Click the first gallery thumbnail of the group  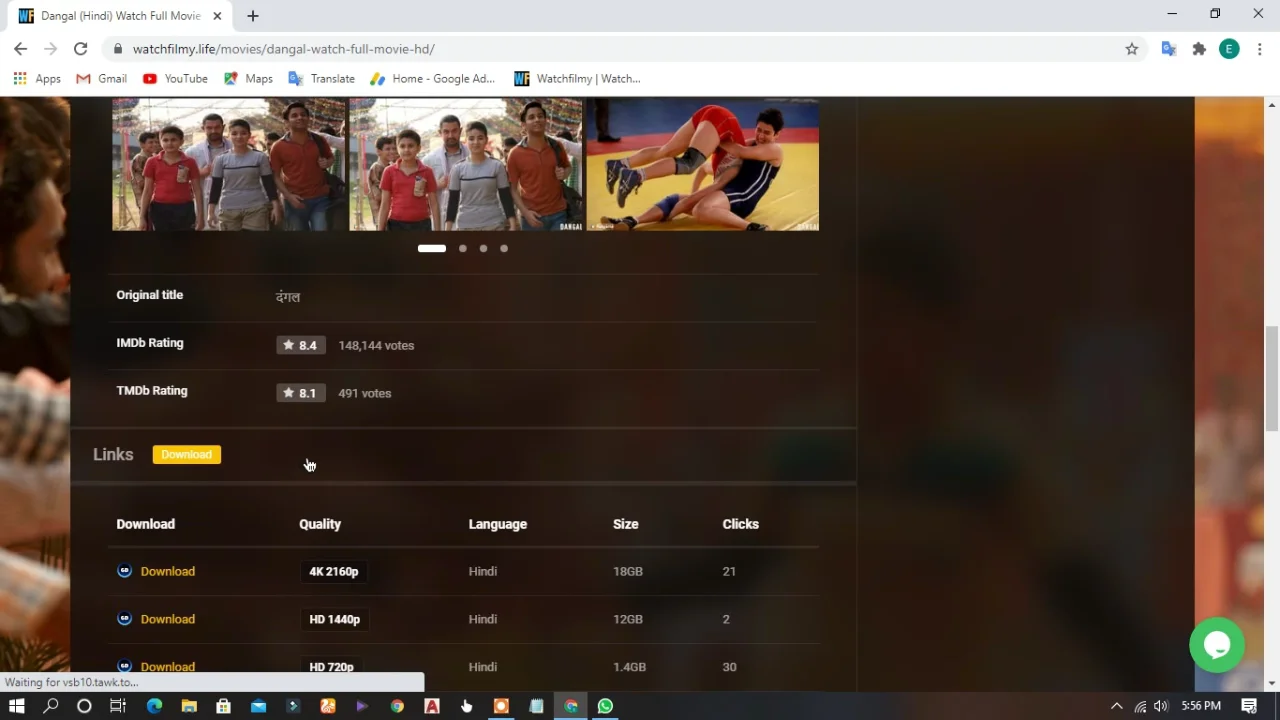coord(229,164)
